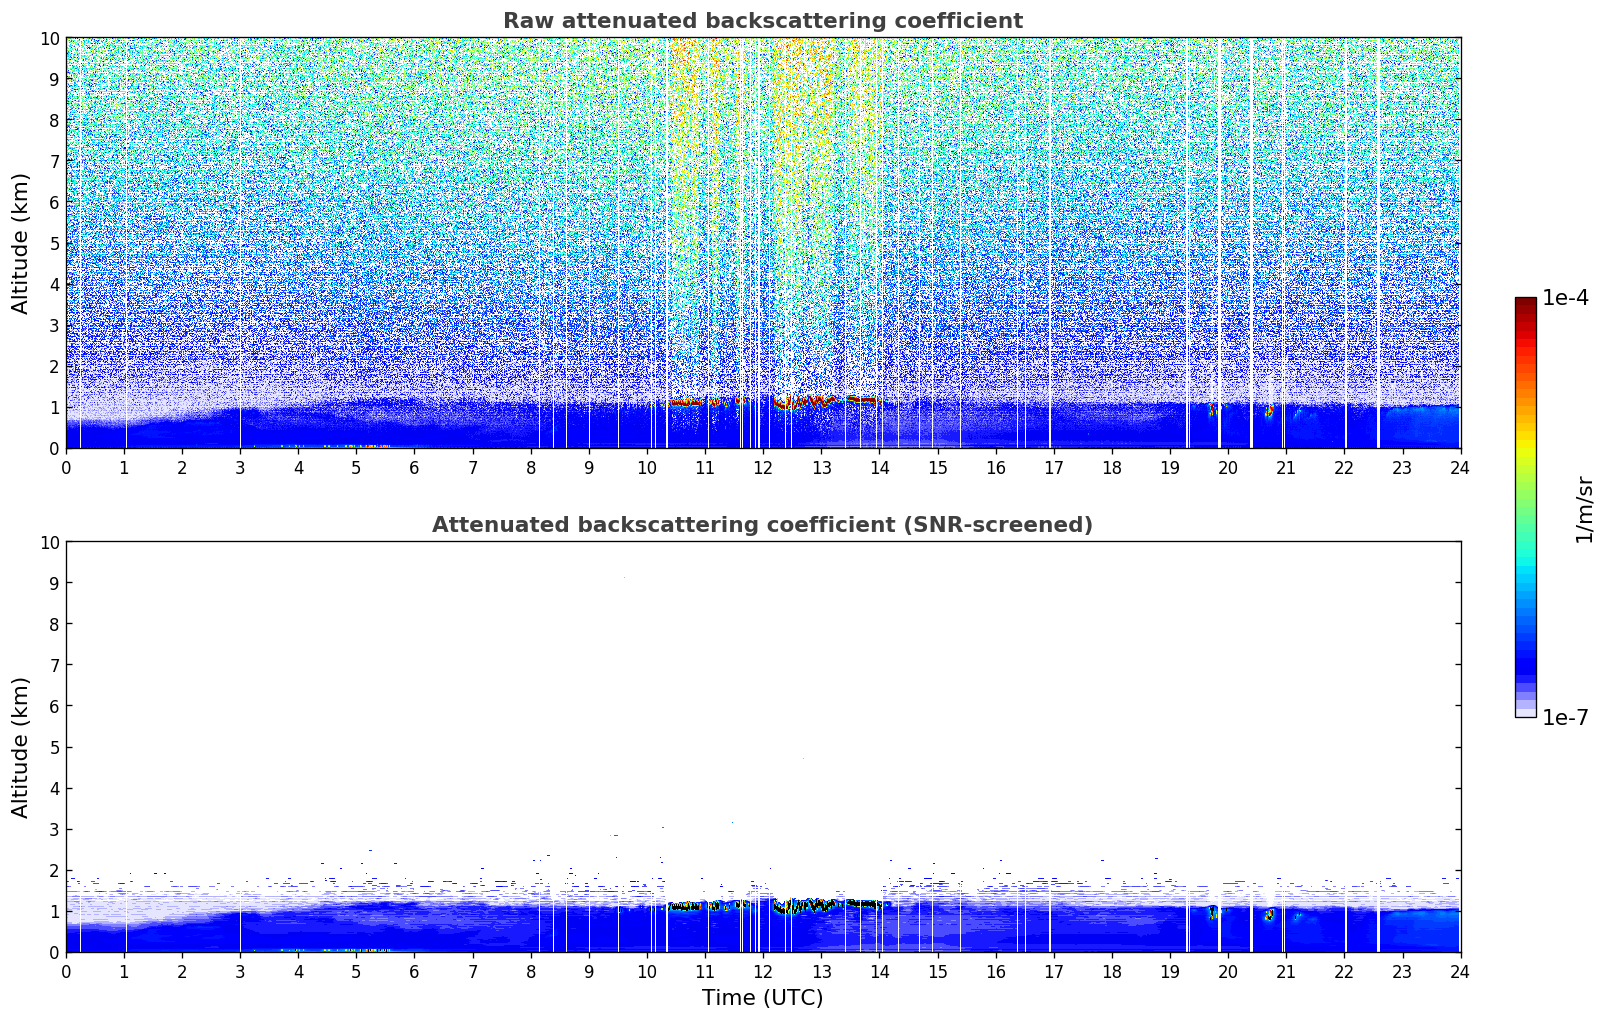Click the 'Time (UTC)' axis label
Viewport: 1606px width, 1020px height.
(x=762, y=998)
